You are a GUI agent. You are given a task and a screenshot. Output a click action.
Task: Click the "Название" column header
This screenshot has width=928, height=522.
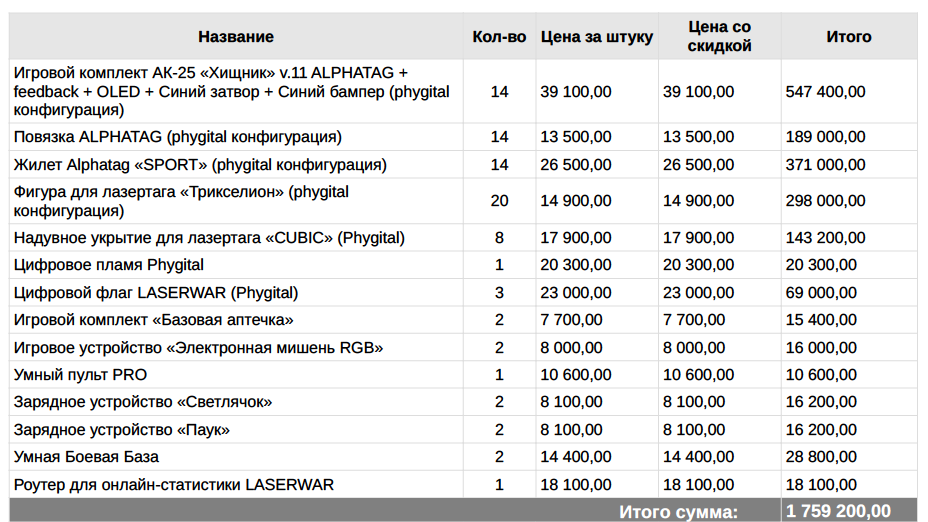tap(235, 37)
